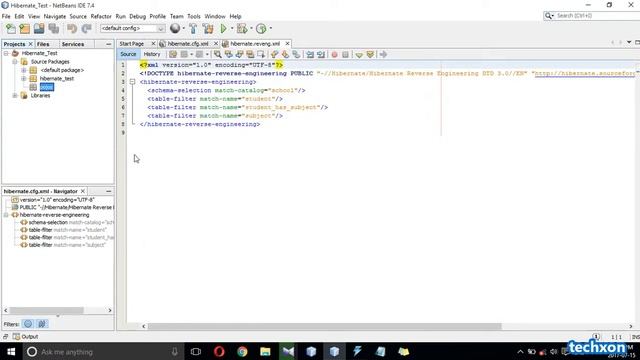The width and height of the screenshot is (640, 360).
Task: Click the Find Next Occurrence icon
Action: [240, 54]
